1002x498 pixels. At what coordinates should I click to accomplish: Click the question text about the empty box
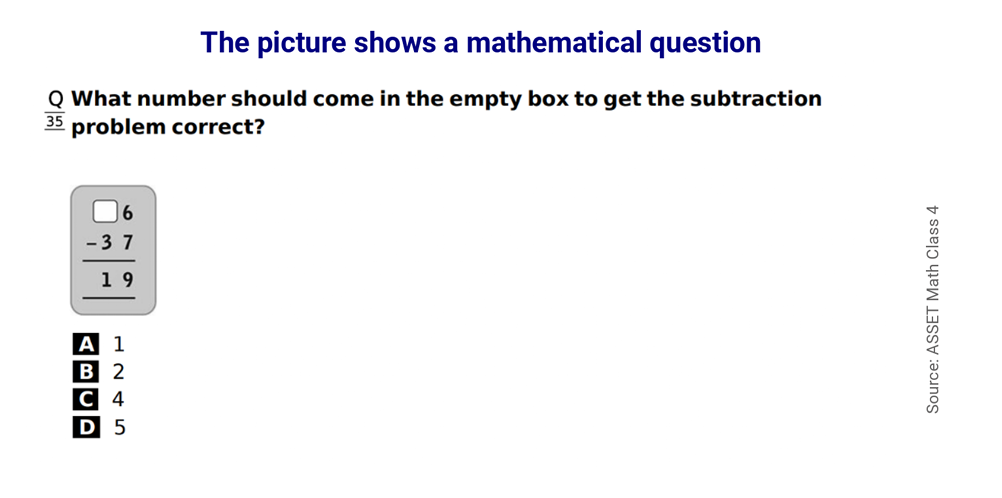point(446,113)
